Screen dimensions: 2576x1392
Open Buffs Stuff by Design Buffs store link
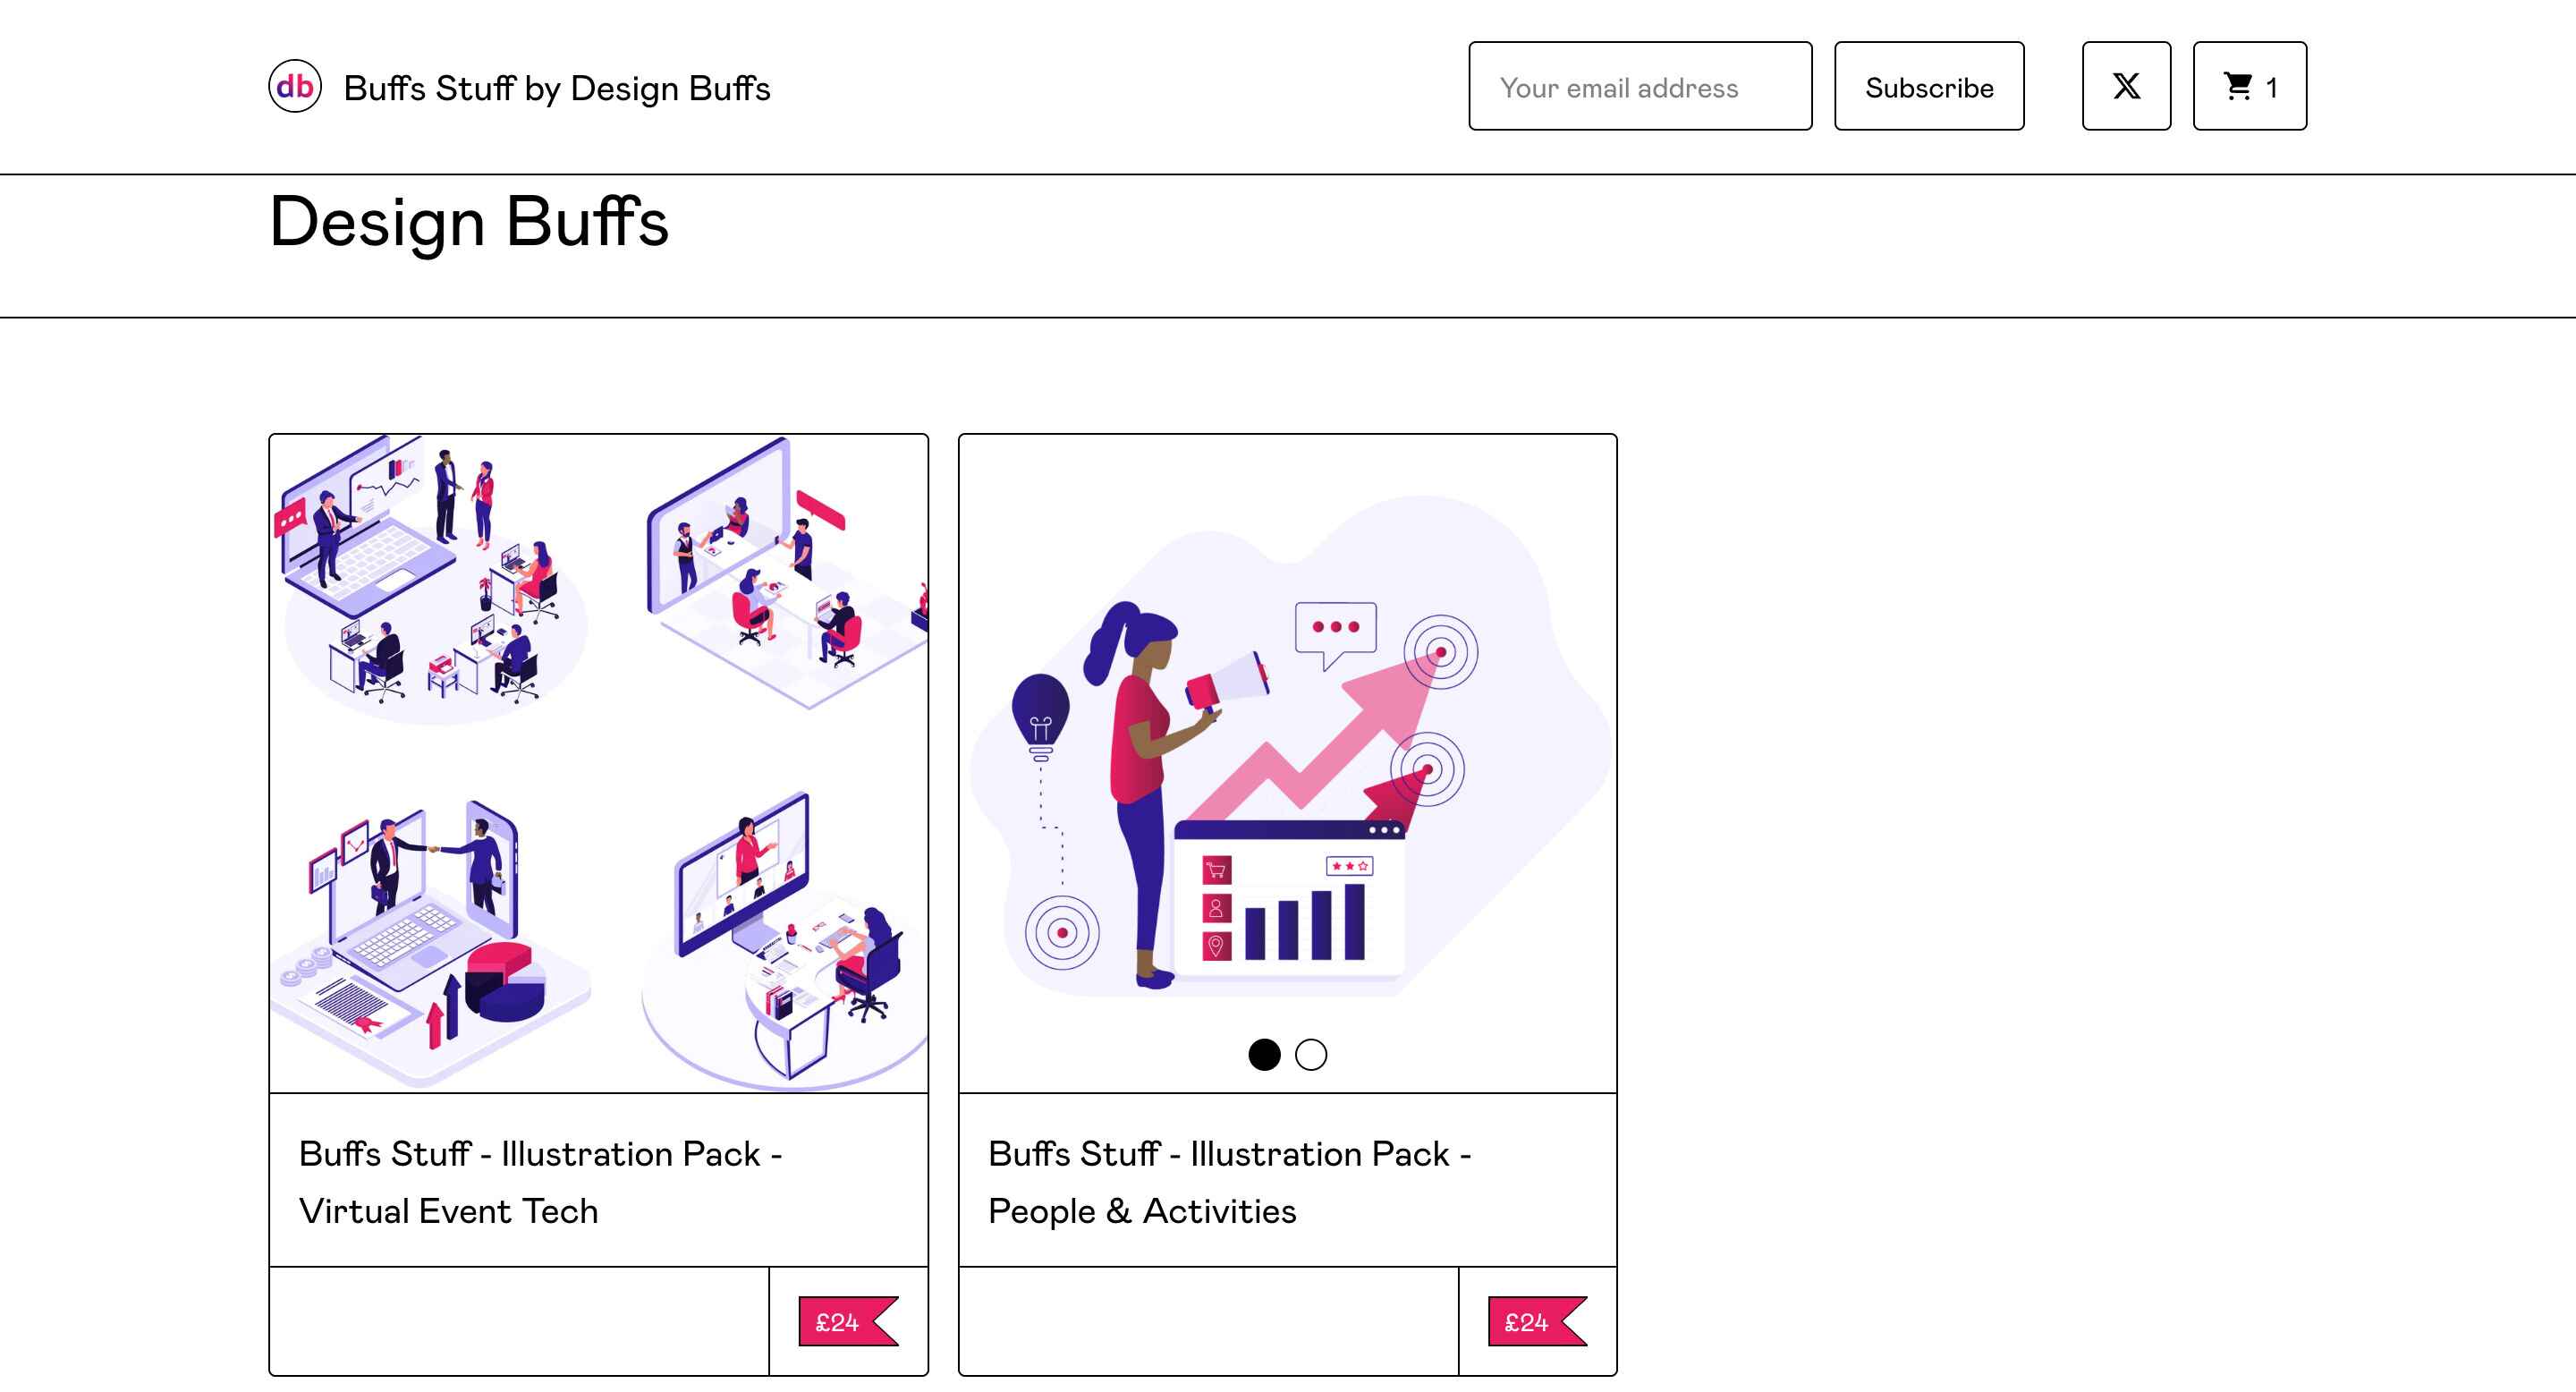556,88
